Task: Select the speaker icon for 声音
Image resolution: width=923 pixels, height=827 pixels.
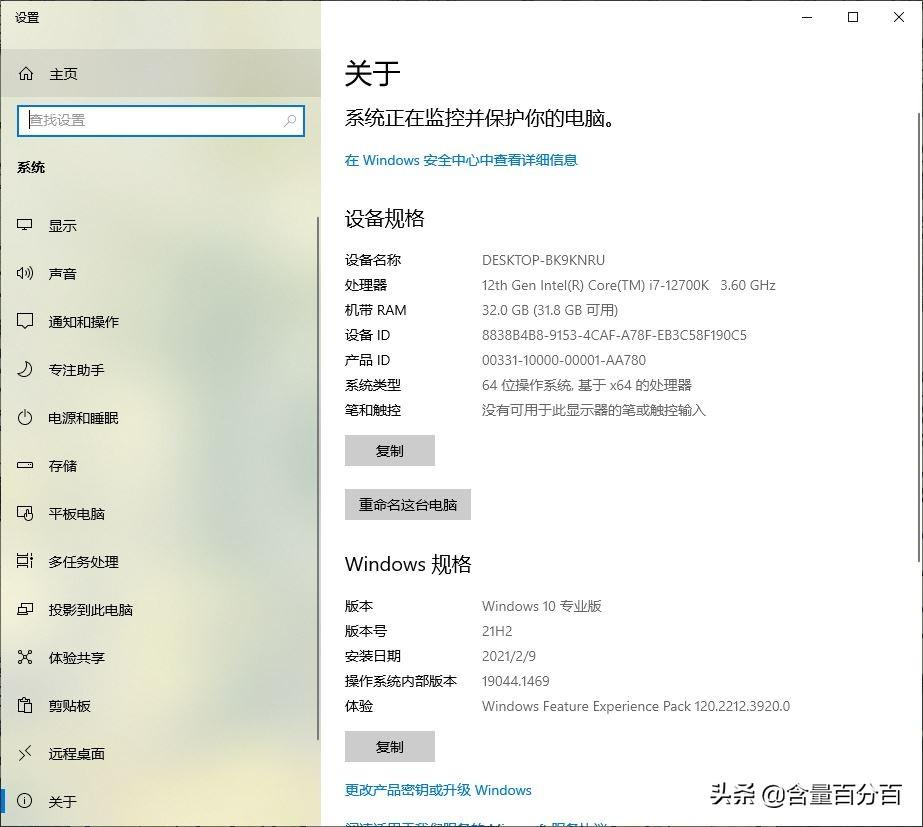Action: (x=25, y=273)
